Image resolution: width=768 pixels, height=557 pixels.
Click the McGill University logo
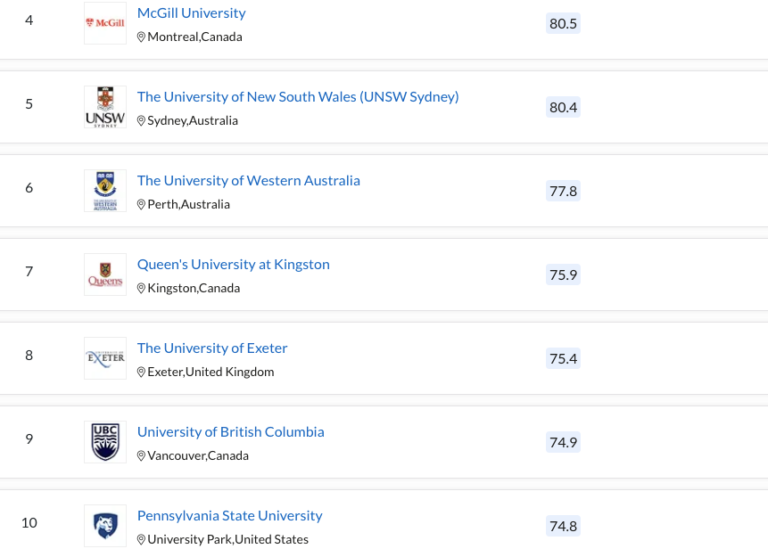[x=105, y=23]
